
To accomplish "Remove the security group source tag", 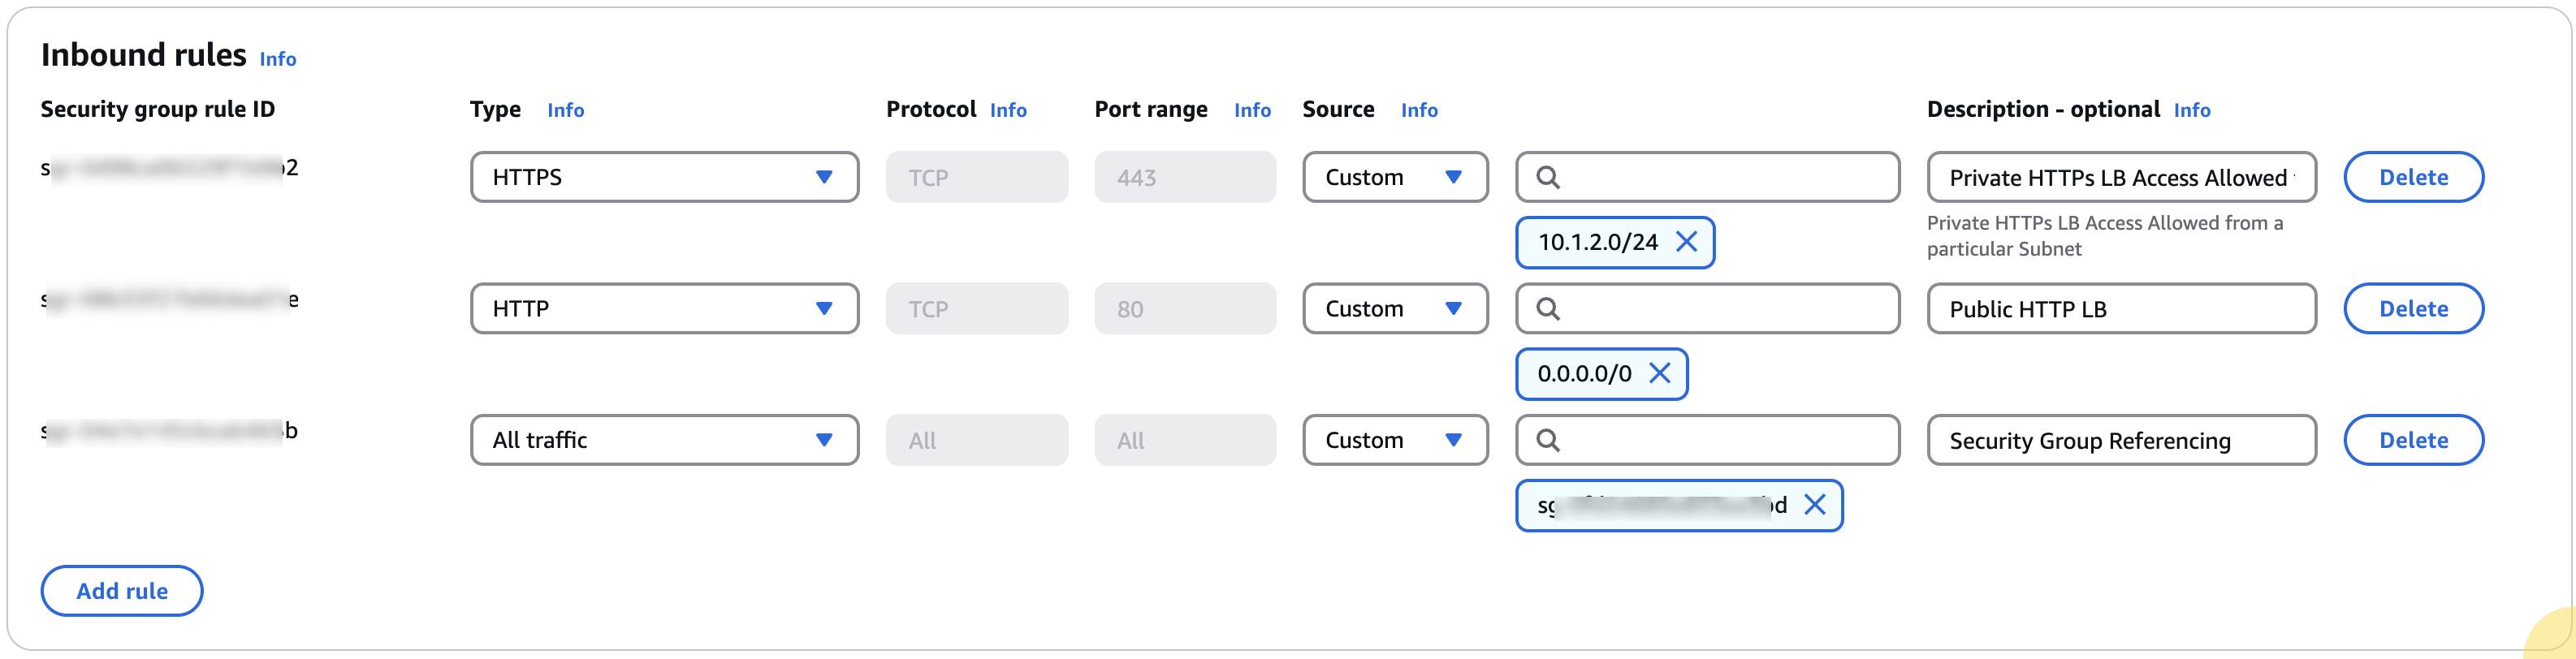I will pos(1814,505).
